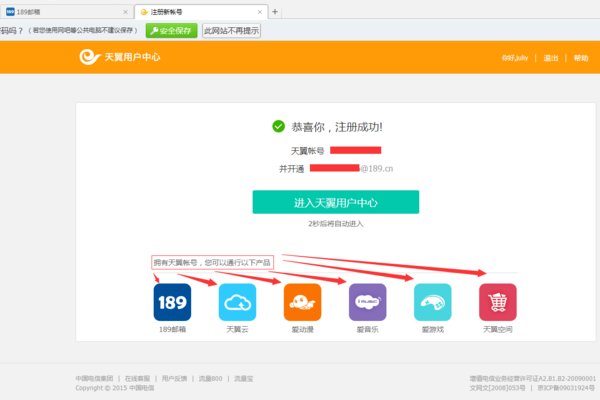Click the 189邮箱 tab favicon
Viewport: 600px width, 400px height.
[x=10, y=12]
